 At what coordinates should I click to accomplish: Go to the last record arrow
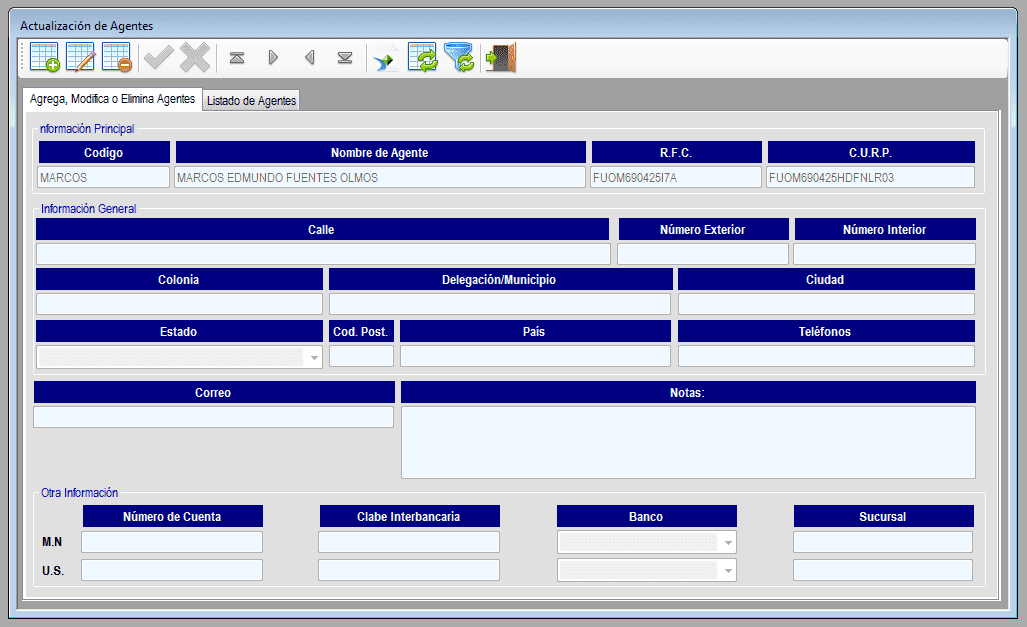[345, 58]
